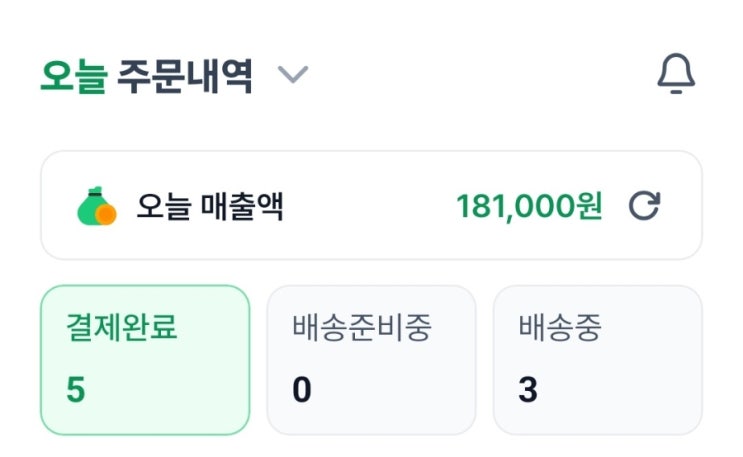This screenshot has width=743, height=457.
Task: Switch to the 배송준비중 tab
Action: [x=370, y=360]
